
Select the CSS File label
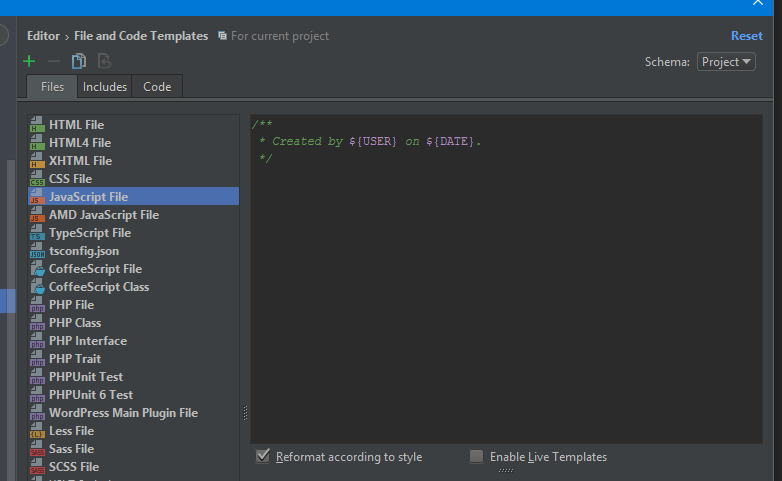[70, 179]
